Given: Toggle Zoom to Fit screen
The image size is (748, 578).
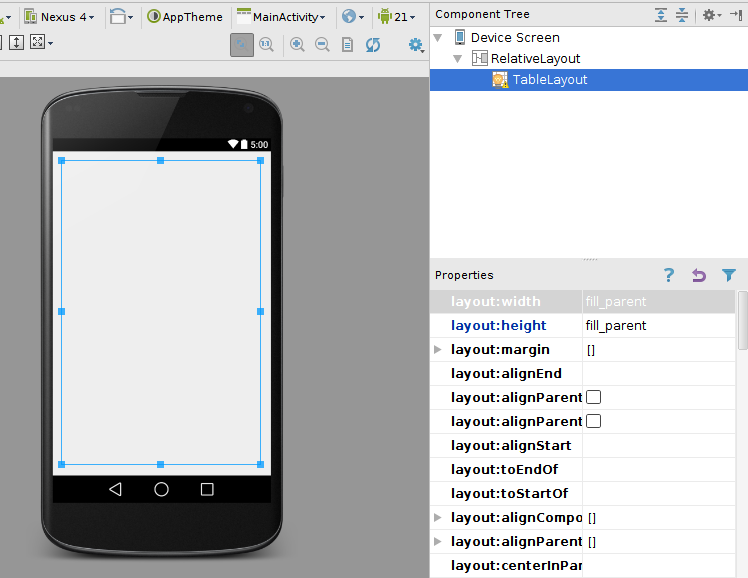Looking at the screenshot, I should (x=242, y=45).
